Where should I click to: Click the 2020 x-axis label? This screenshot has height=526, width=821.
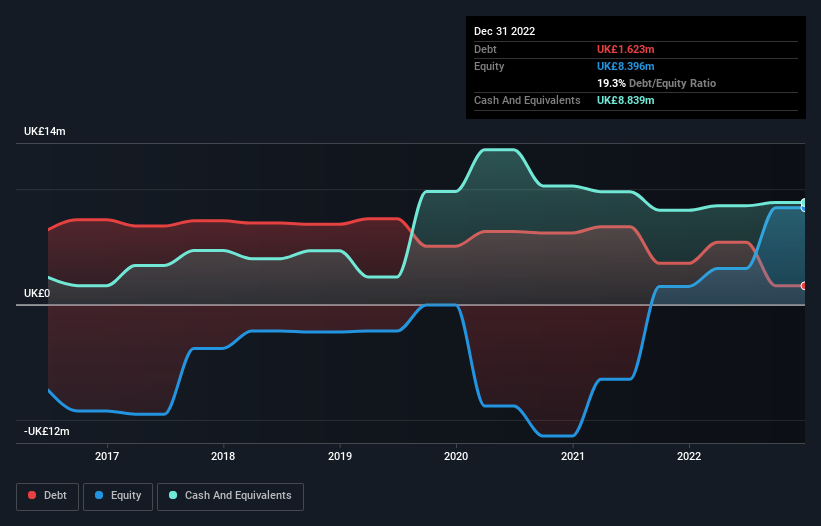pos(456,456)
